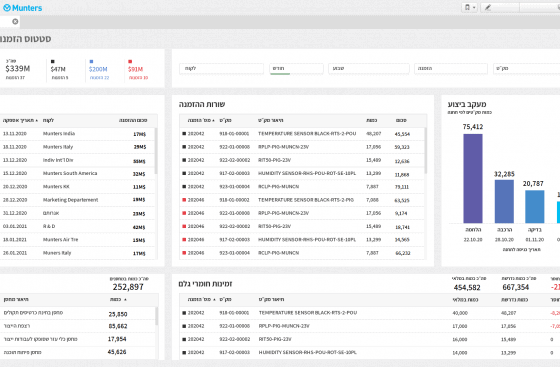Image resolution: width=560 pixels, height=367 pixels.
Task: Click the red square indicator above $91M
Action: (130, 61)
